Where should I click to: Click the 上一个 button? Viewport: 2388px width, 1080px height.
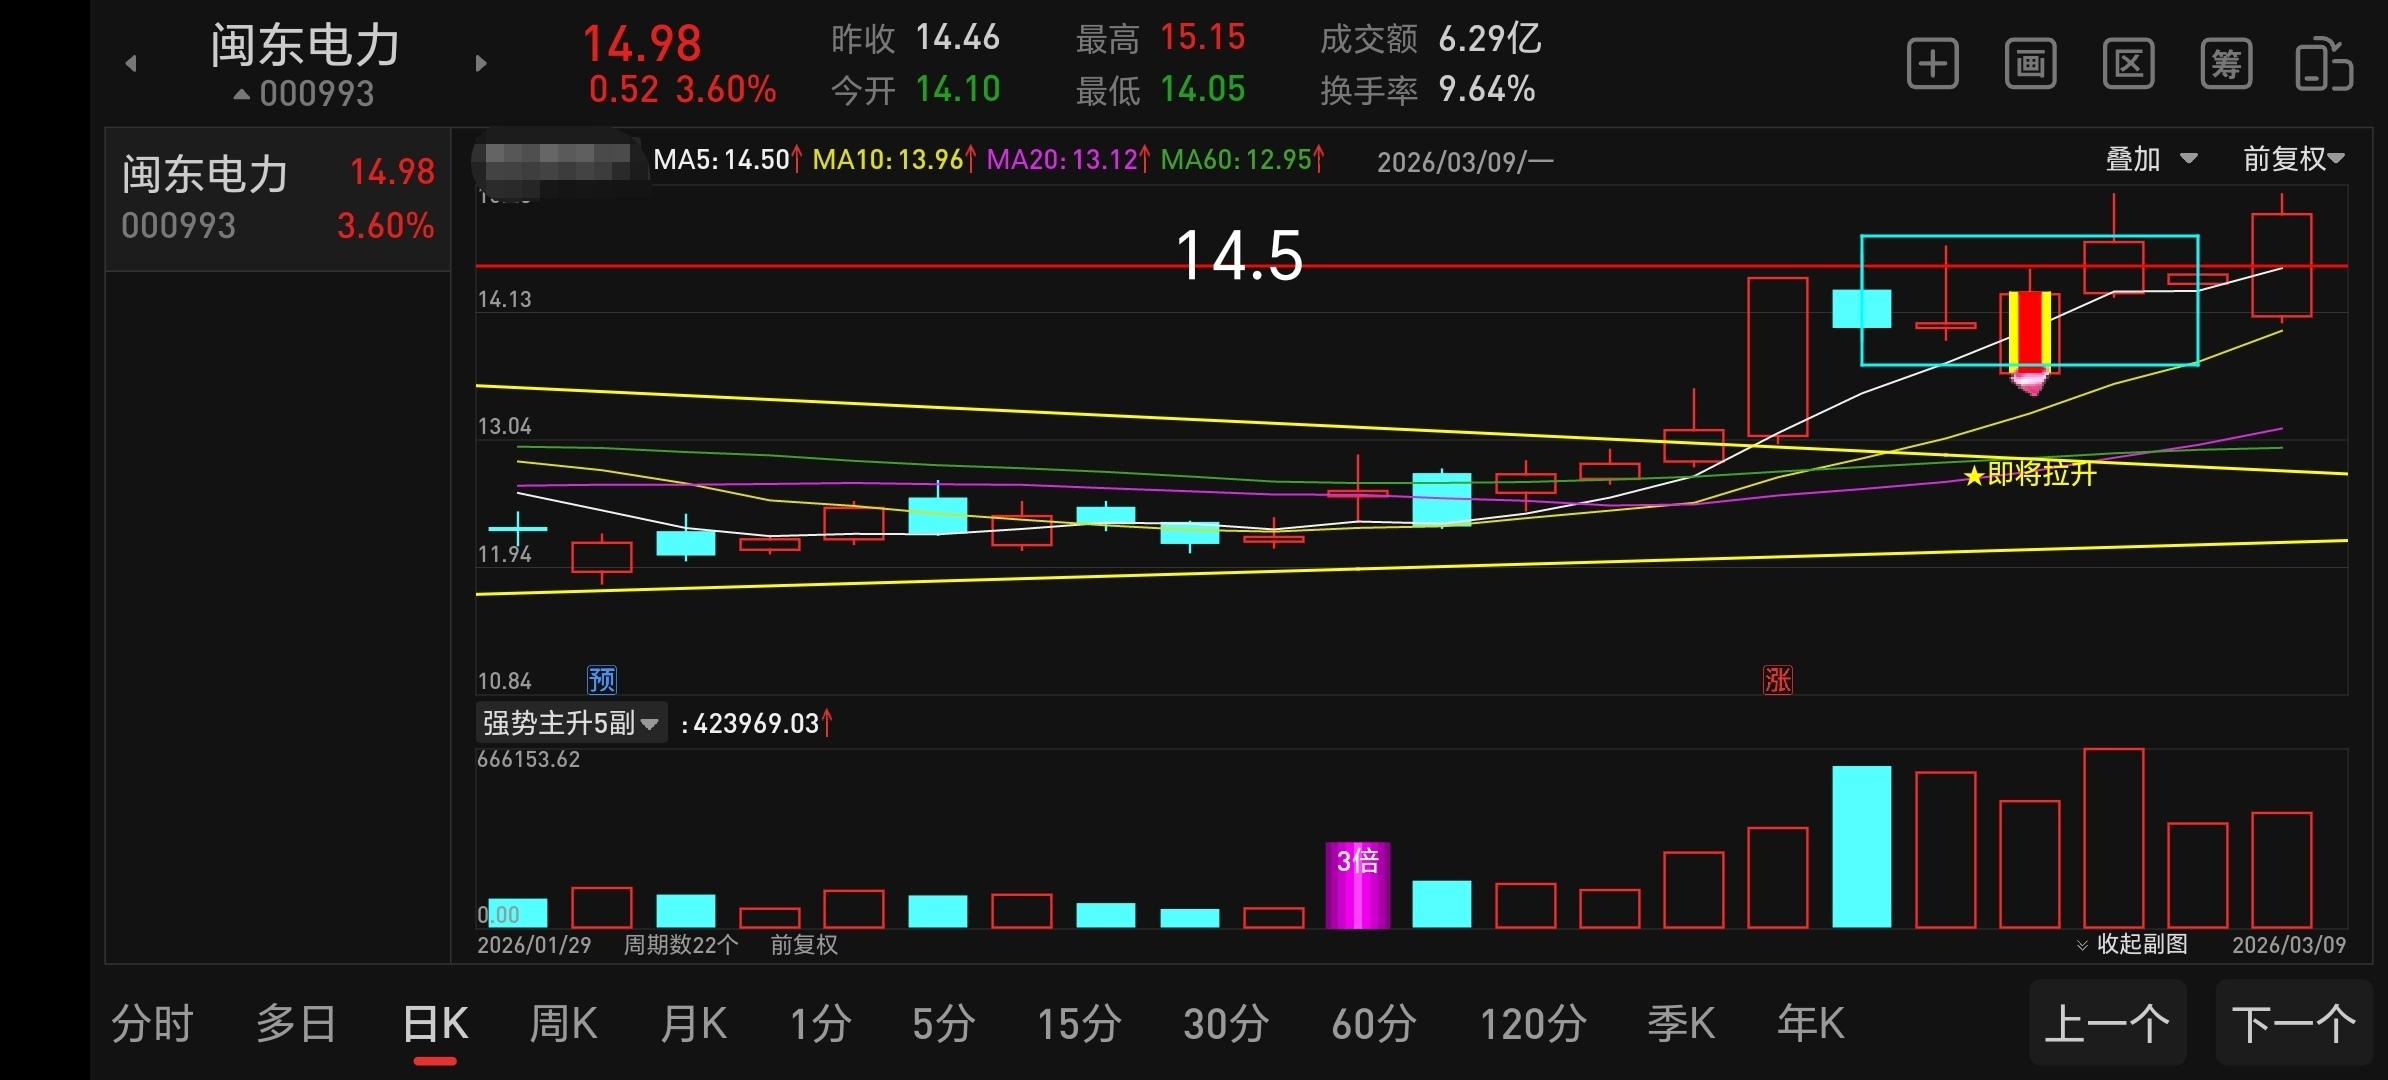pos(2107,1024)
